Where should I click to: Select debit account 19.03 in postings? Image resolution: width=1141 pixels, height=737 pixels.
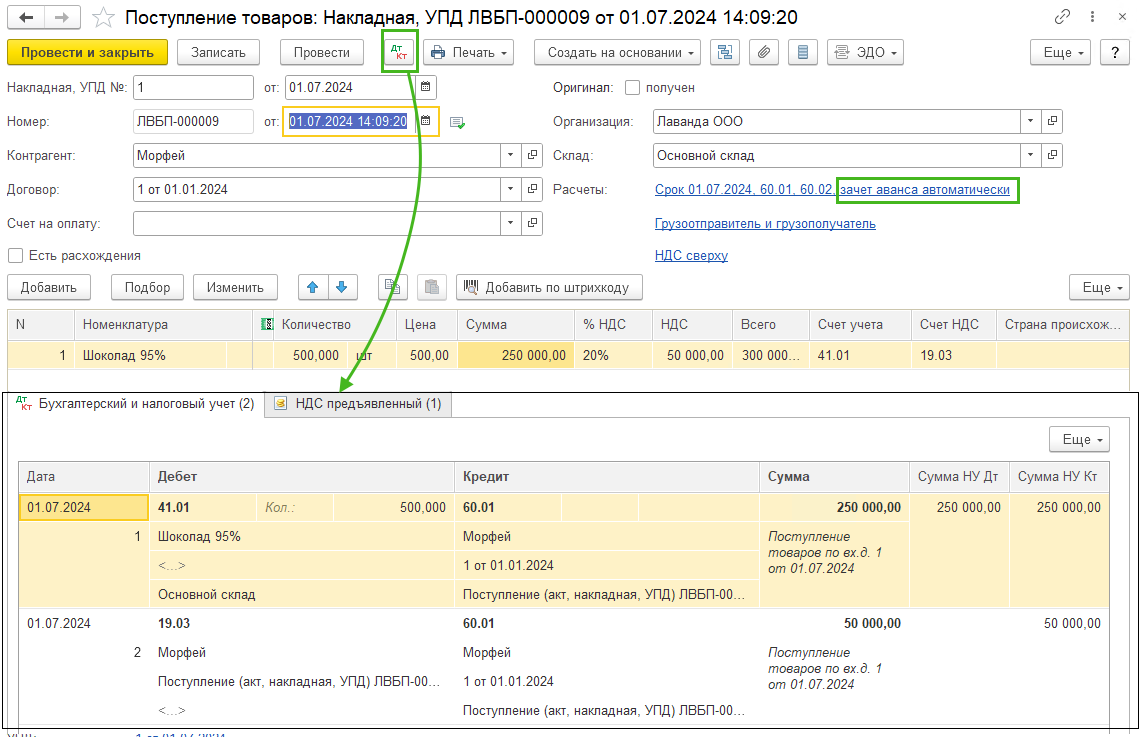[x=174, y=624]
